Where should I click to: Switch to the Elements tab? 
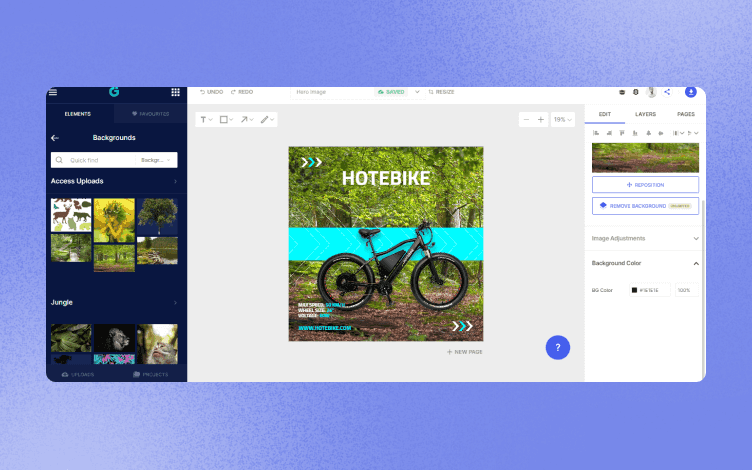78,114
